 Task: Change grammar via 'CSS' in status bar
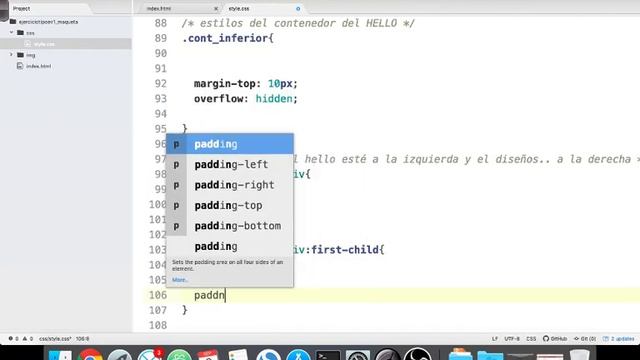pyautogui.click(x=531, y=339)
